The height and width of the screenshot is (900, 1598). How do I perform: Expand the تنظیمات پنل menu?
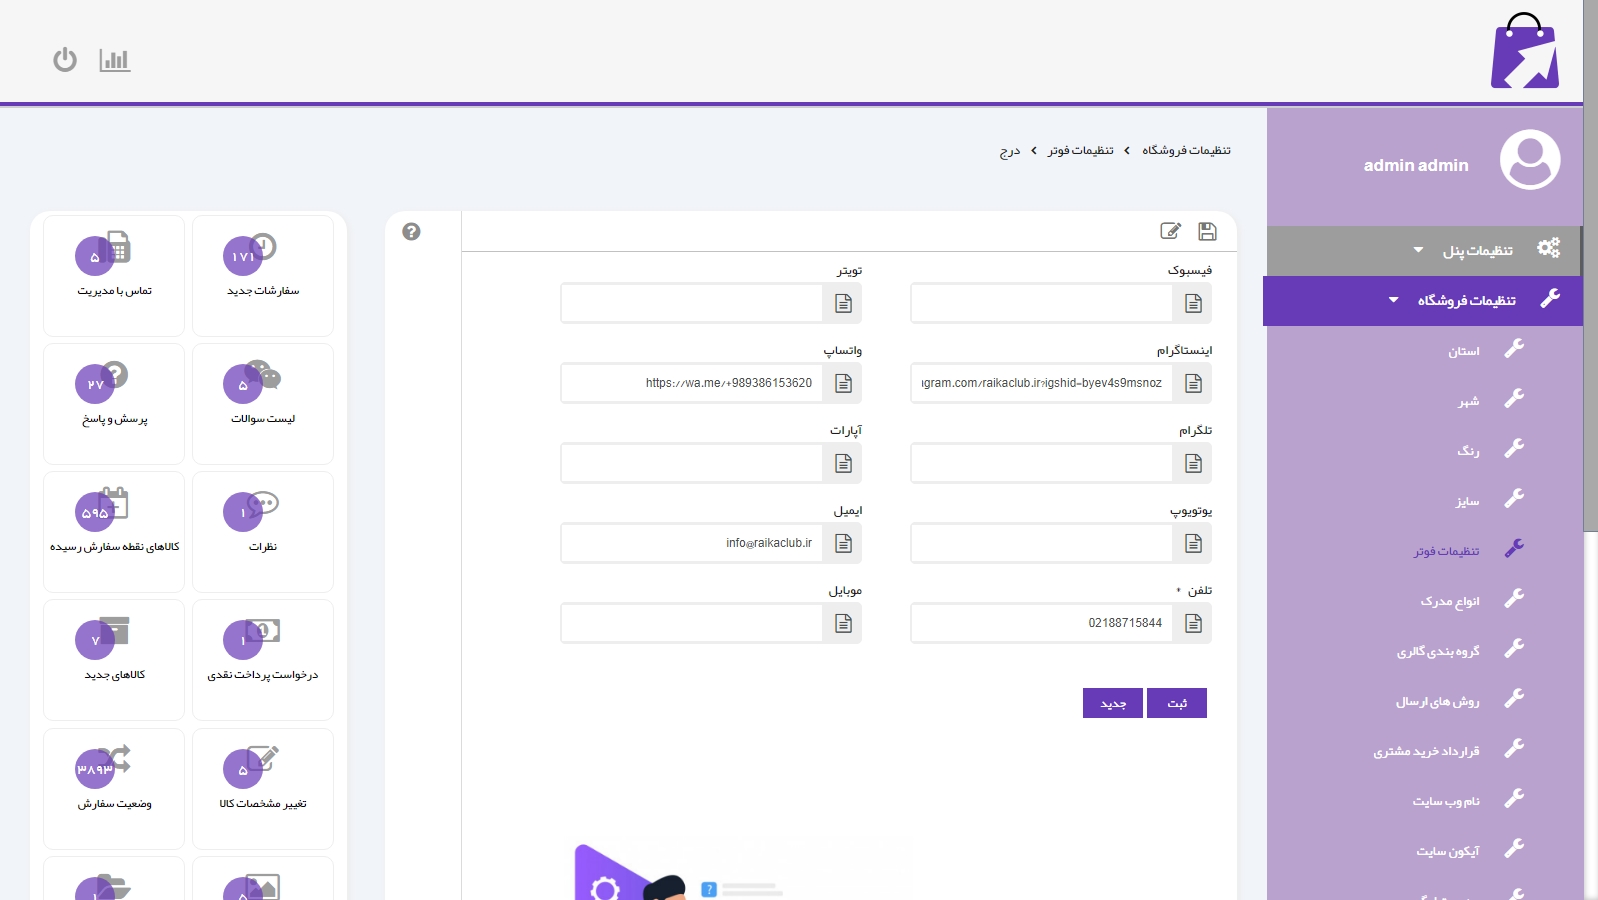pos(1477,251)
